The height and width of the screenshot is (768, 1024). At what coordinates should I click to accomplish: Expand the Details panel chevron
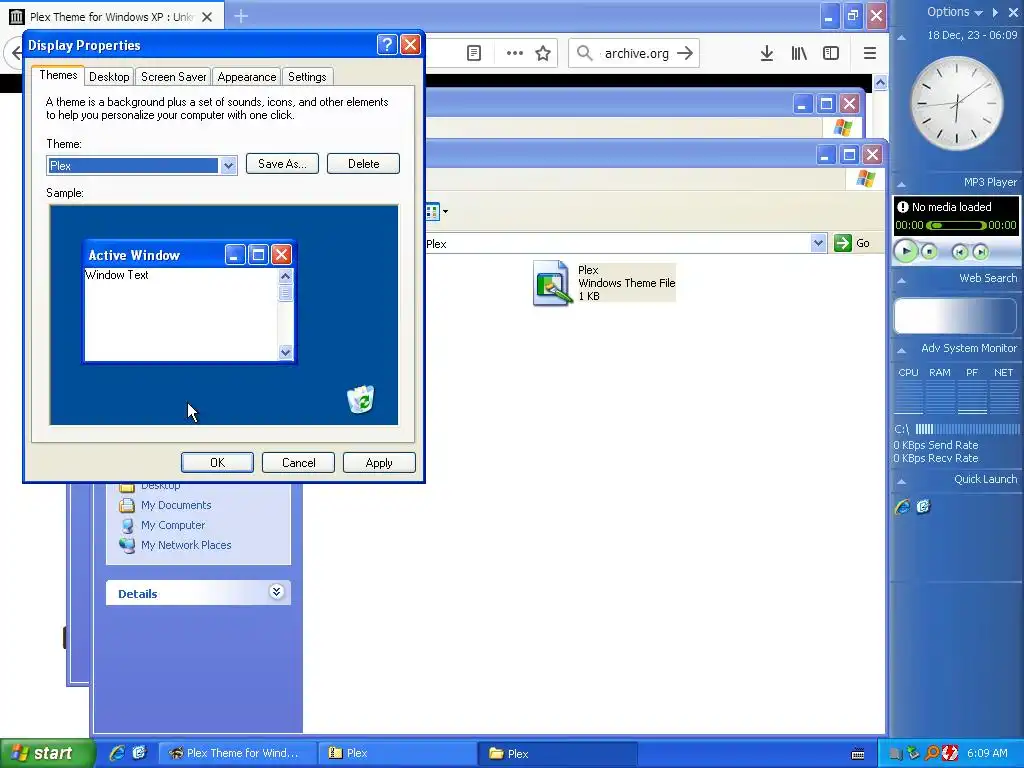click(x=276, y=592)
